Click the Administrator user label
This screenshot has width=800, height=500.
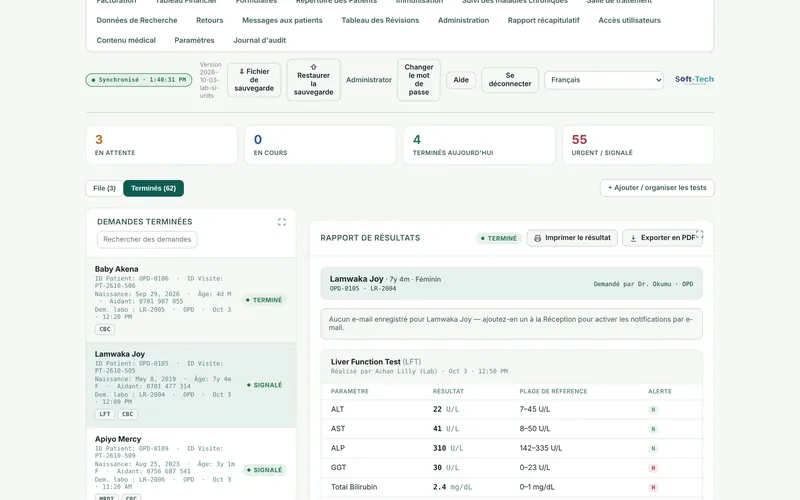[x=369, y=80]
